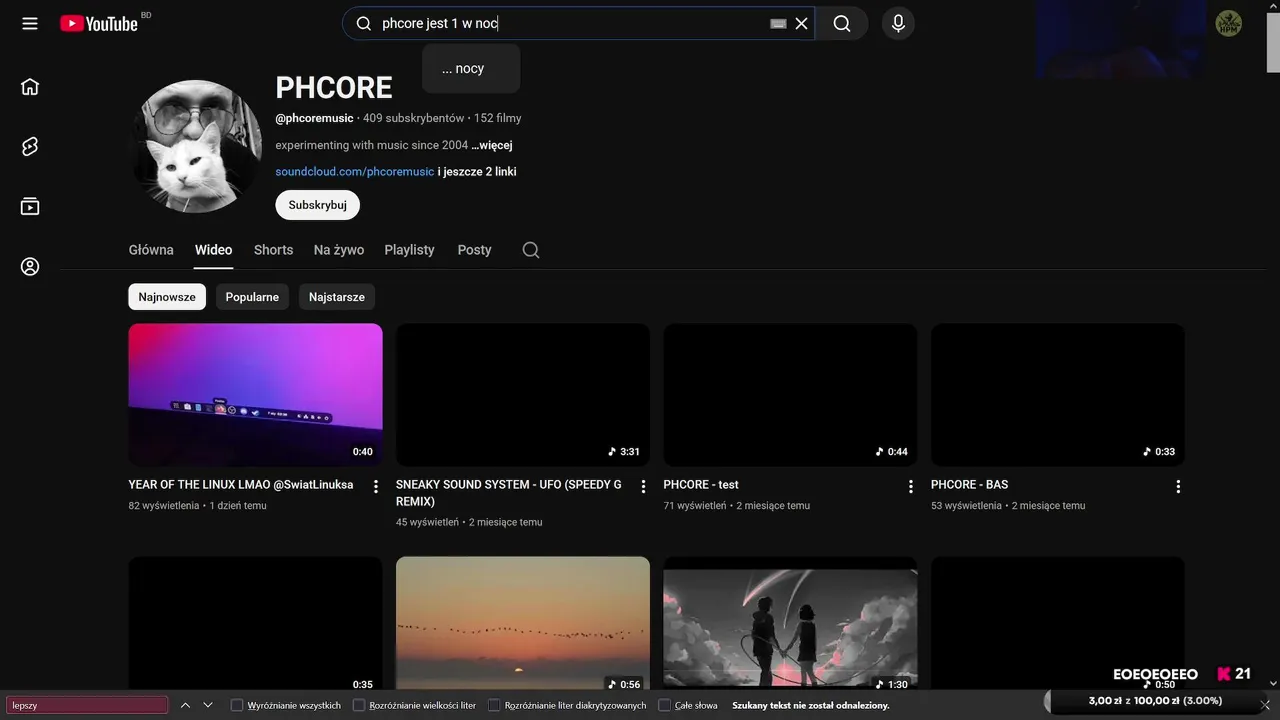This screenshot has width=1280, height=720.
Task: Open Shorts via the sidebar icon
Action: [x=30, y=147]
